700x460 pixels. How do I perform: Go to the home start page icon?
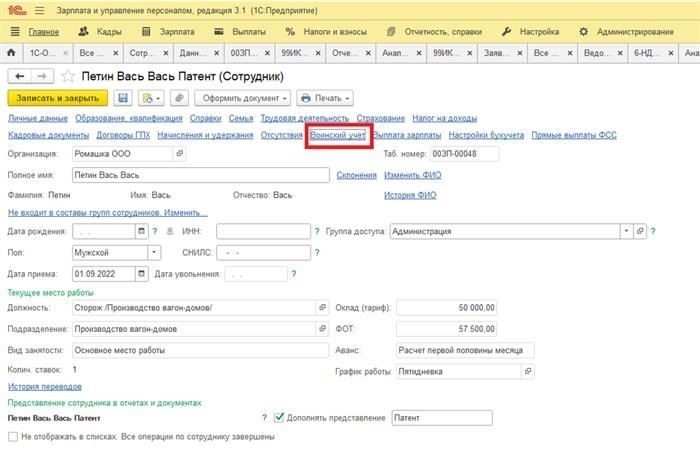point(11,53)
